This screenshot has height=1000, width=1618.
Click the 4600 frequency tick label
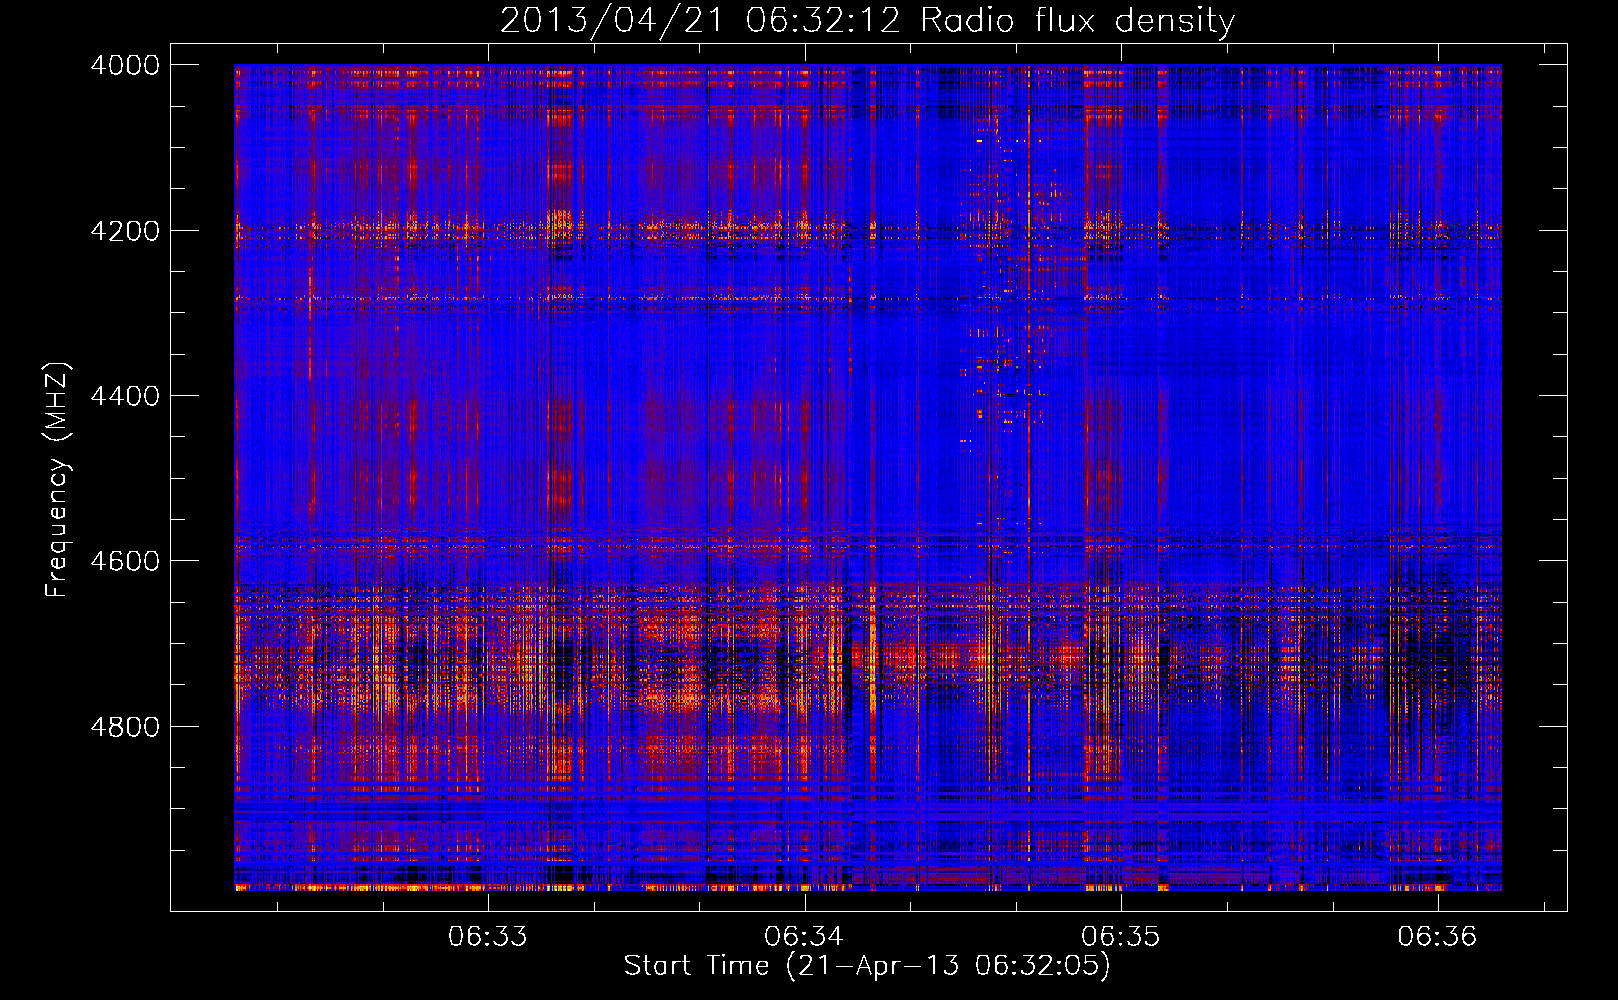125,561
